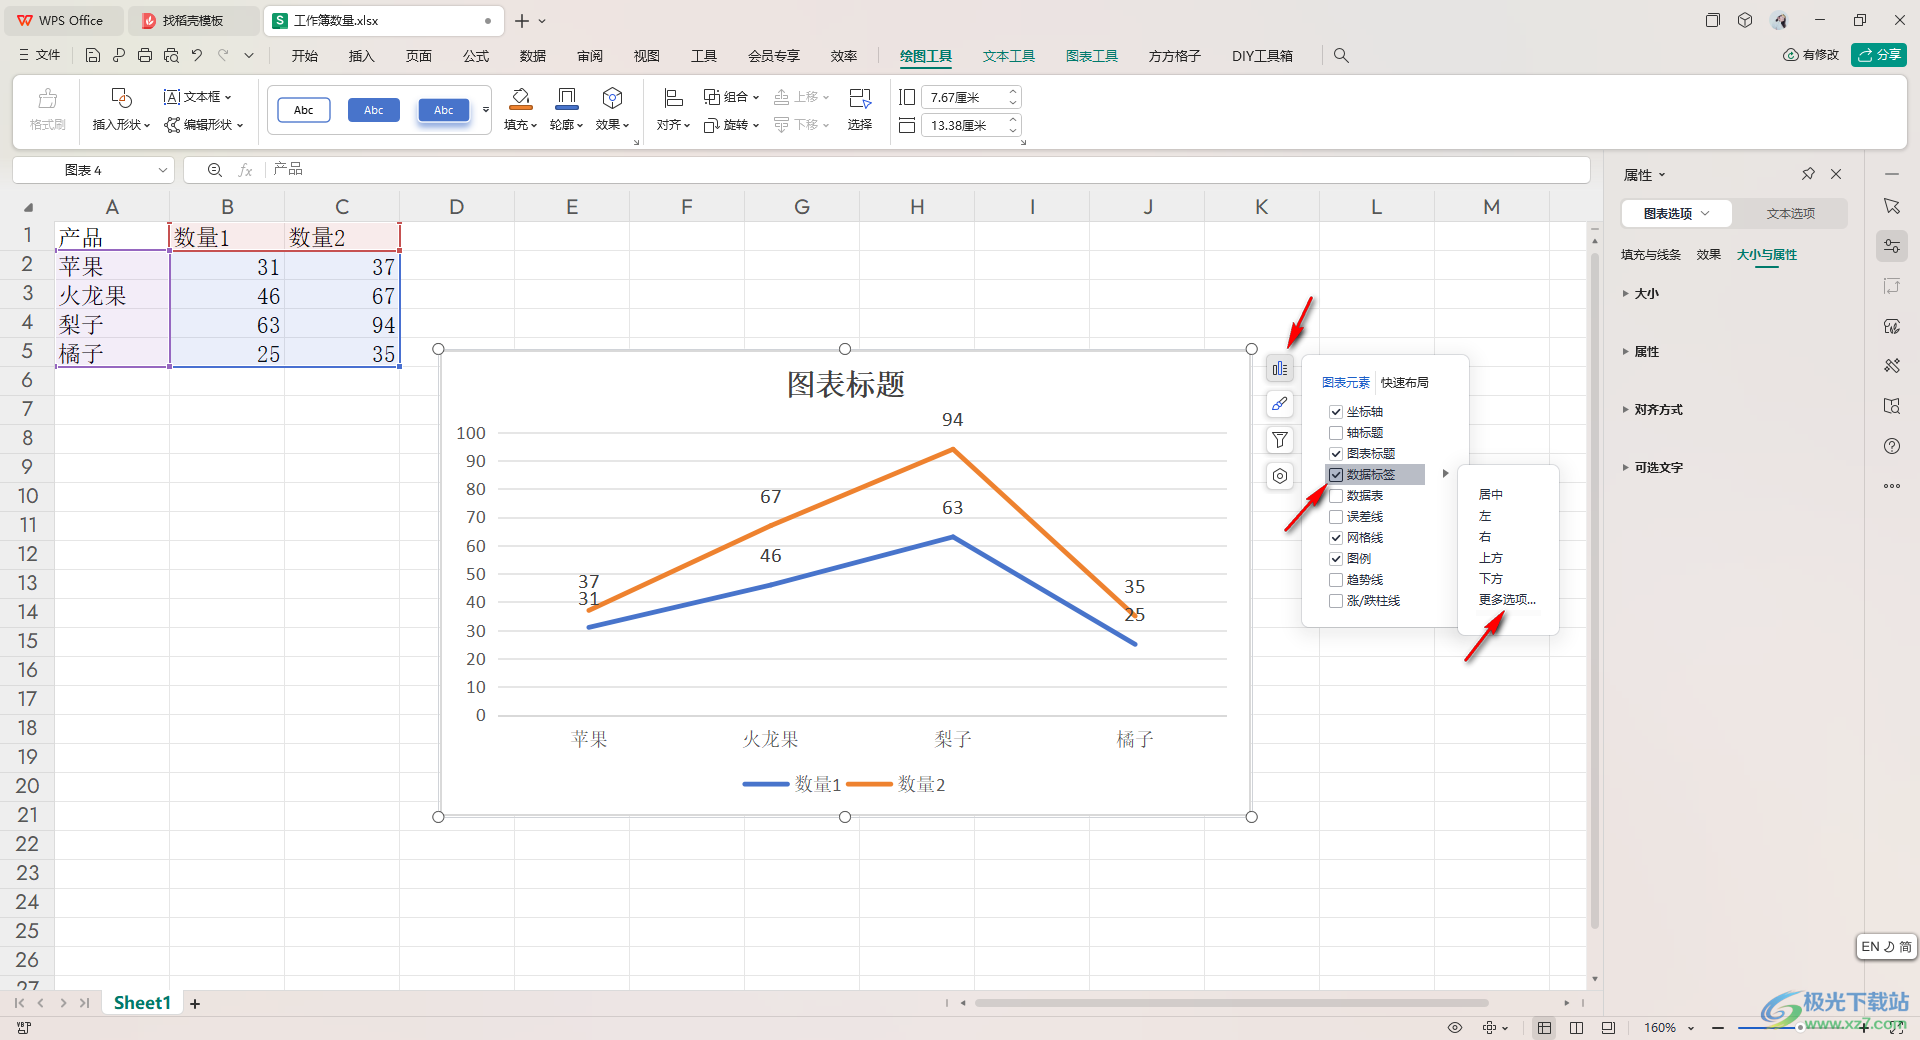Switch to 填充与线条 tab

1651,255
